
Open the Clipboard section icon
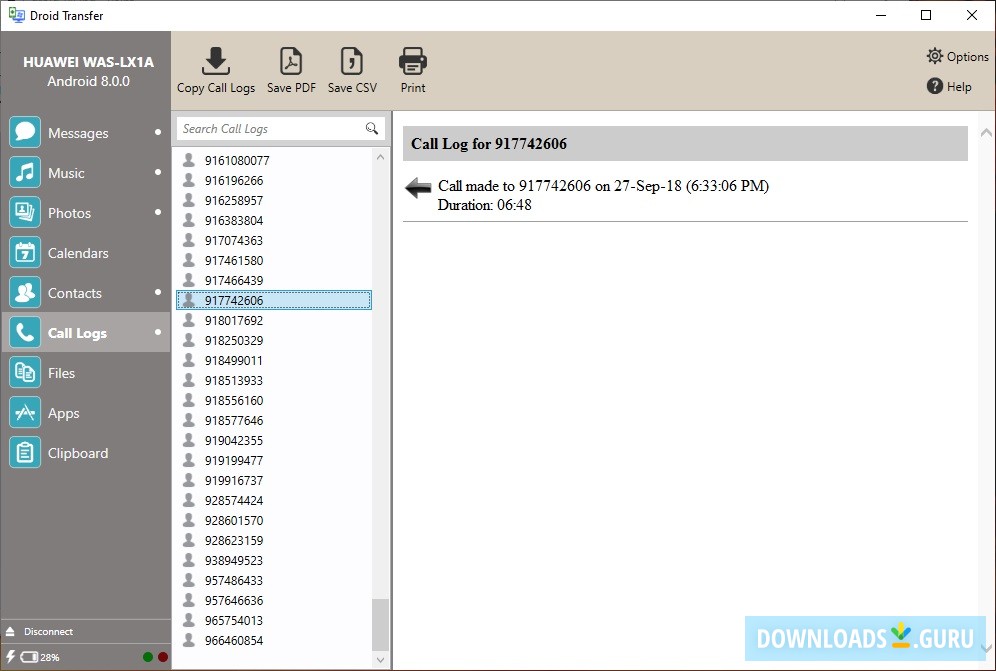[25, 452]
